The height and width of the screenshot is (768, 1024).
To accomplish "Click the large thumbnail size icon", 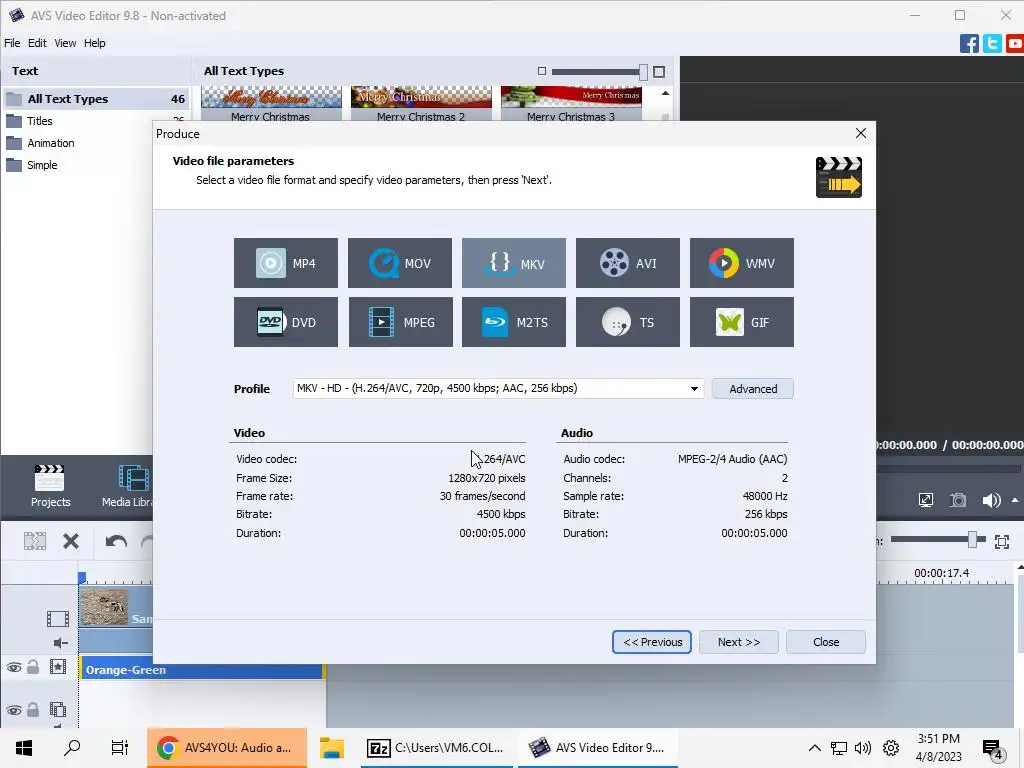I will pos(659,71).
